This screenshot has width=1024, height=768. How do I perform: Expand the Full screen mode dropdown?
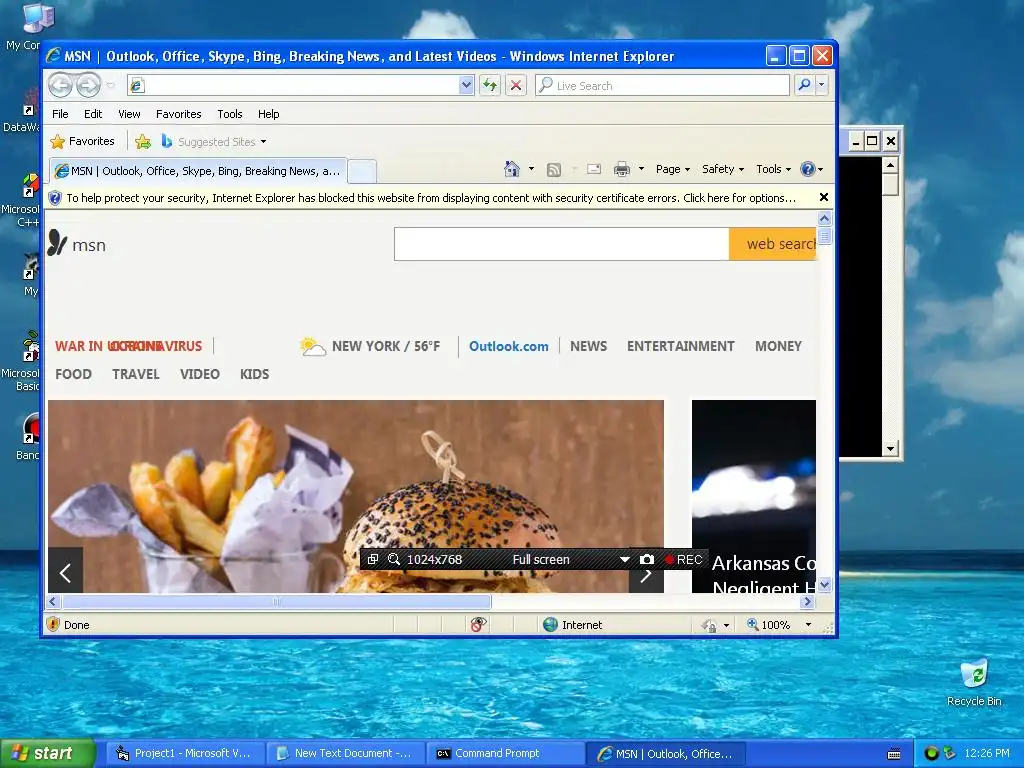point(625,560)
